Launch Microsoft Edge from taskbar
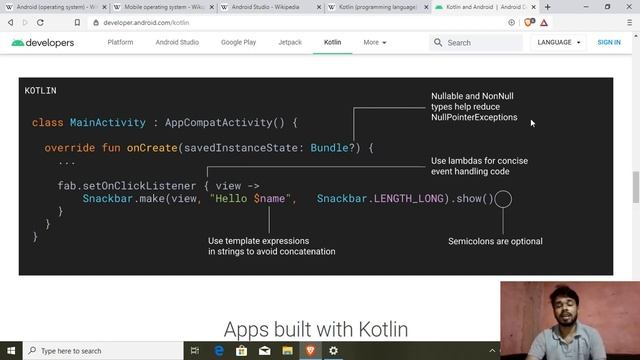640x360 pixels. pyautogui.click(x=219, y=351)
